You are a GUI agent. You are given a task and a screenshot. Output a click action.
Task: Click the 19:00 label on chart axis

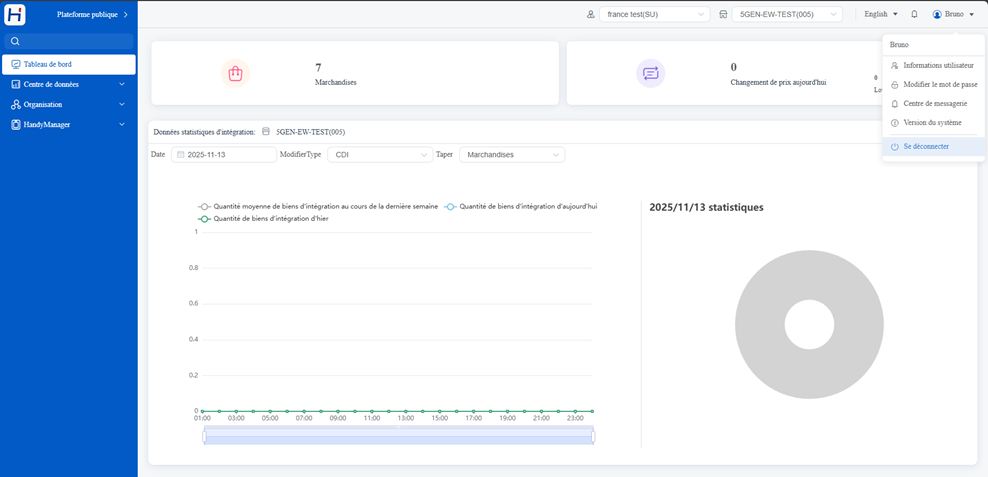tap(507, 418)
